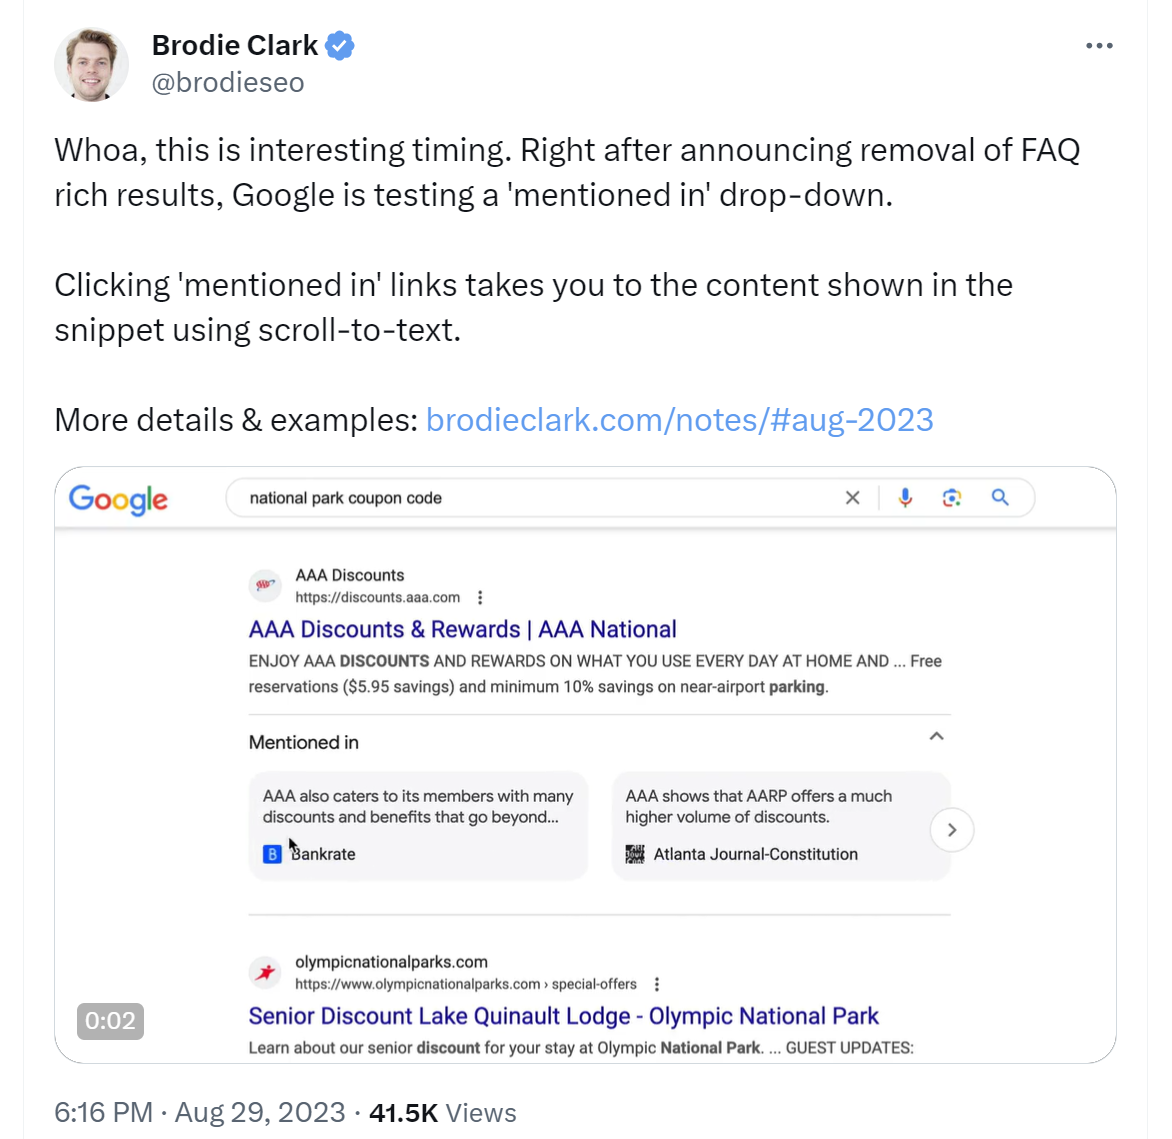Select the microphone icon in the search bar
The height and width of the screenshot is (1139, 1172).
pos(905,497)
